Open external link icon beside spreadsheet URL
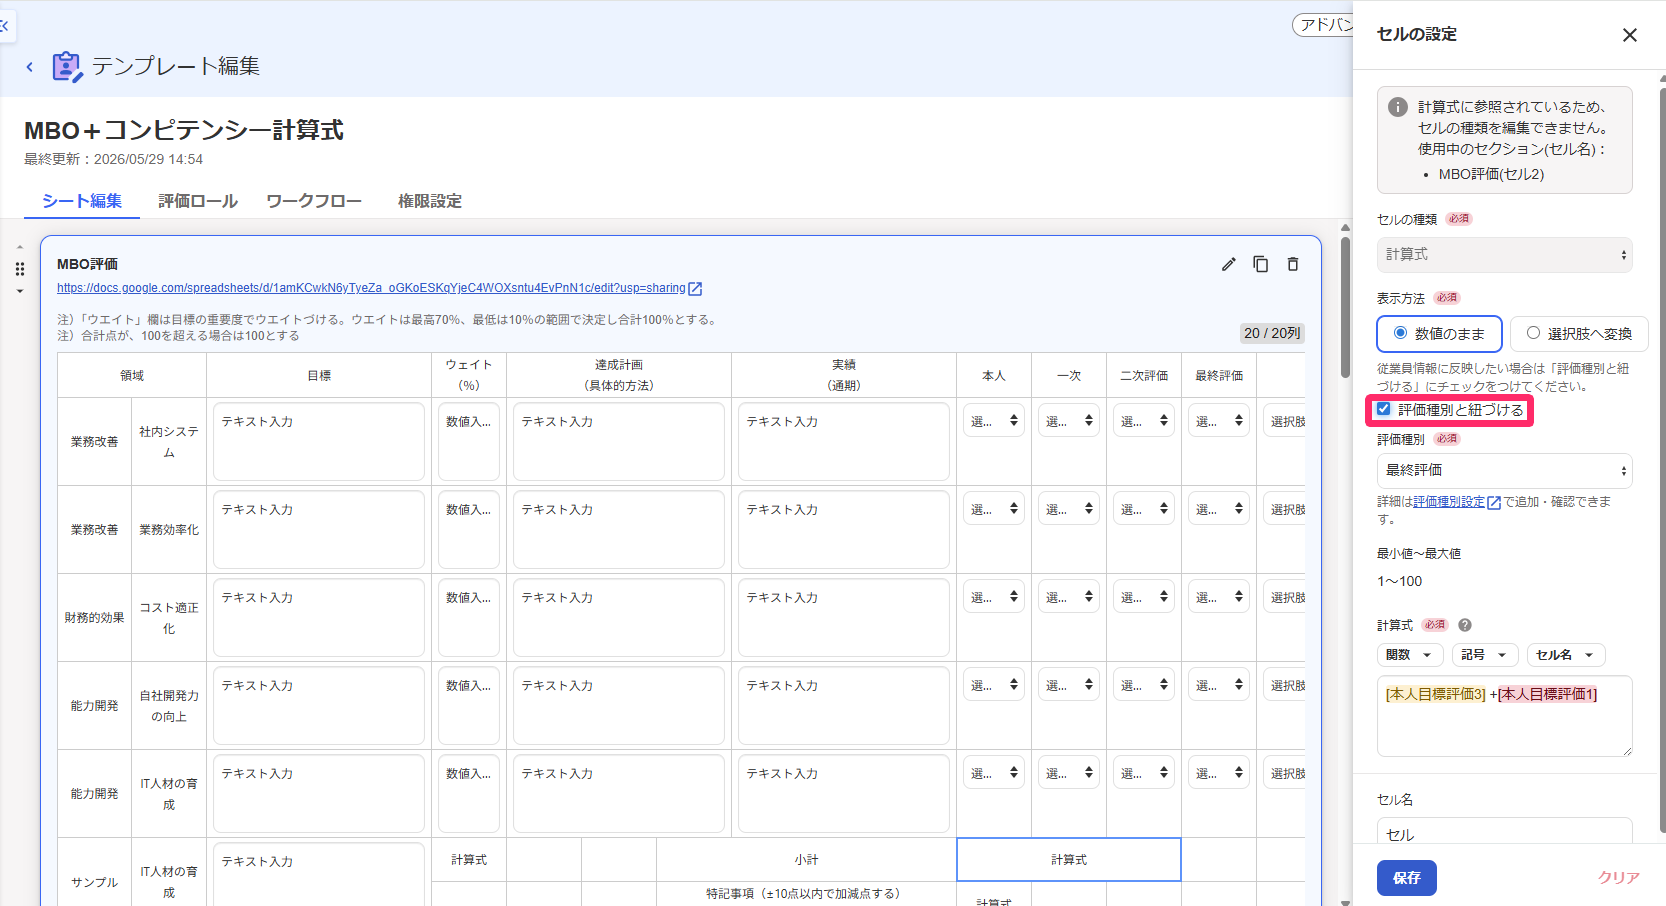Image resolution: width=1666 pixels, height=906 pixels. click(695, 289)
